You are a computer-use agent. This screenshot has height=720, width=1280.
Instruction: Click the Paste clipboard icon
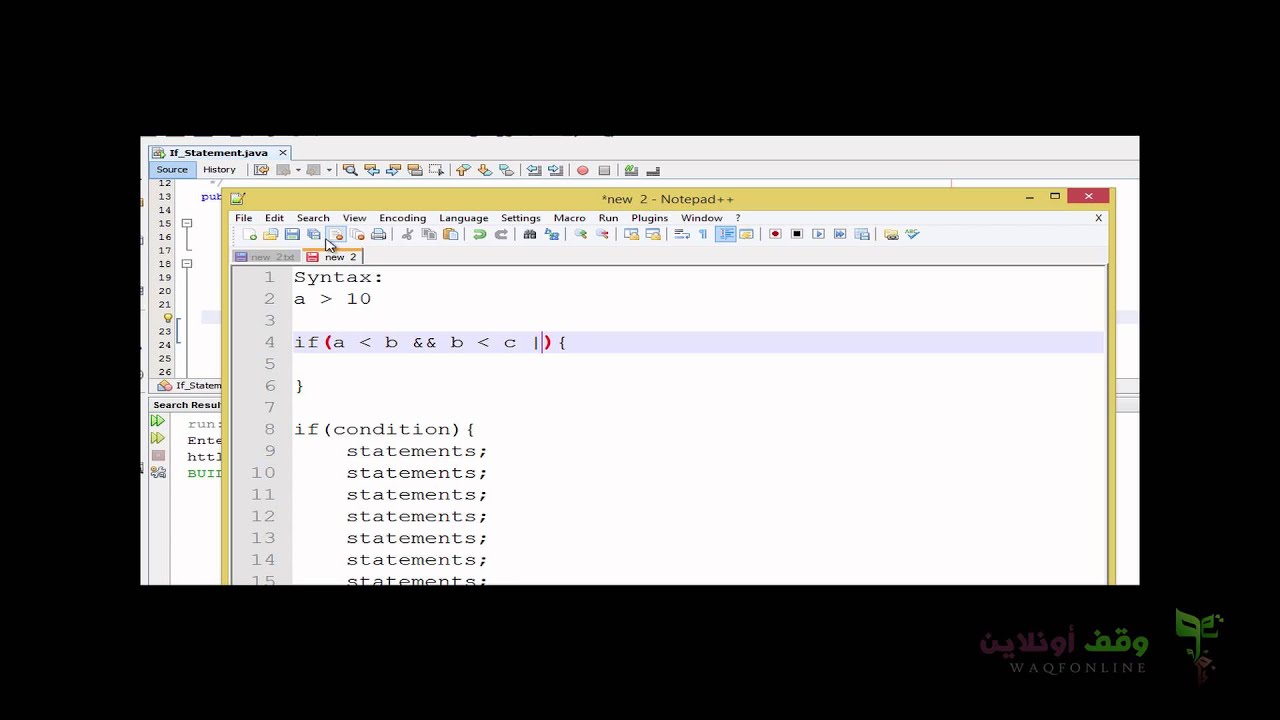click(x=451, y=234)
